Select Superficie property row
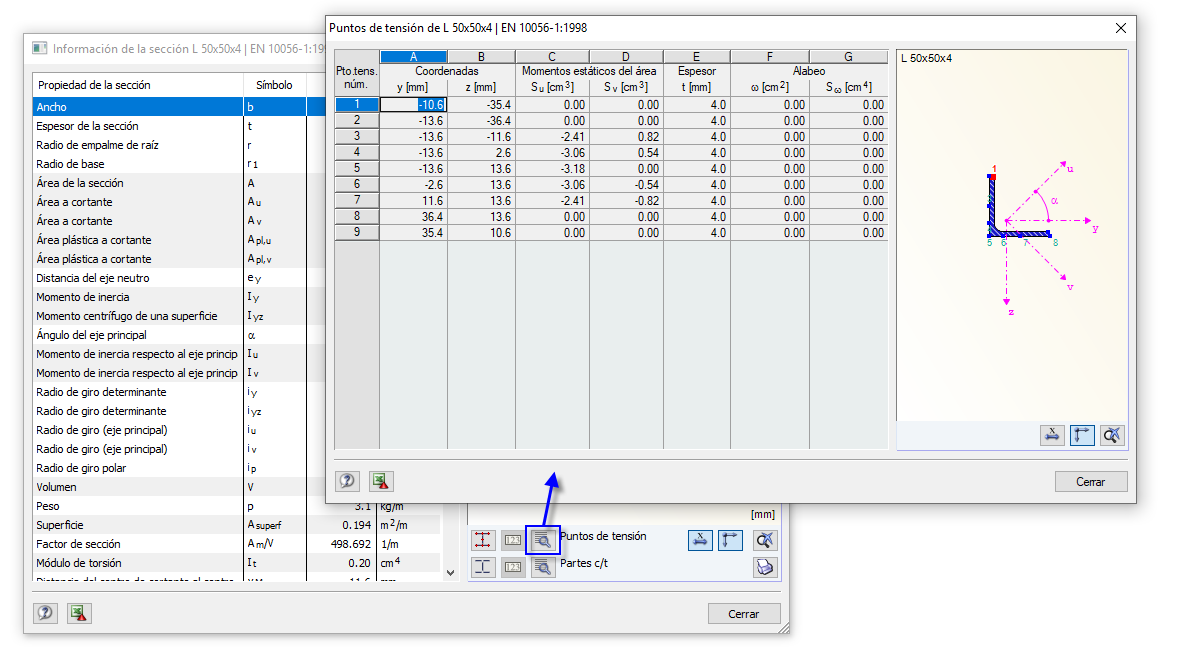This screenshot has width=1193, height=665. tap(237, 525)
